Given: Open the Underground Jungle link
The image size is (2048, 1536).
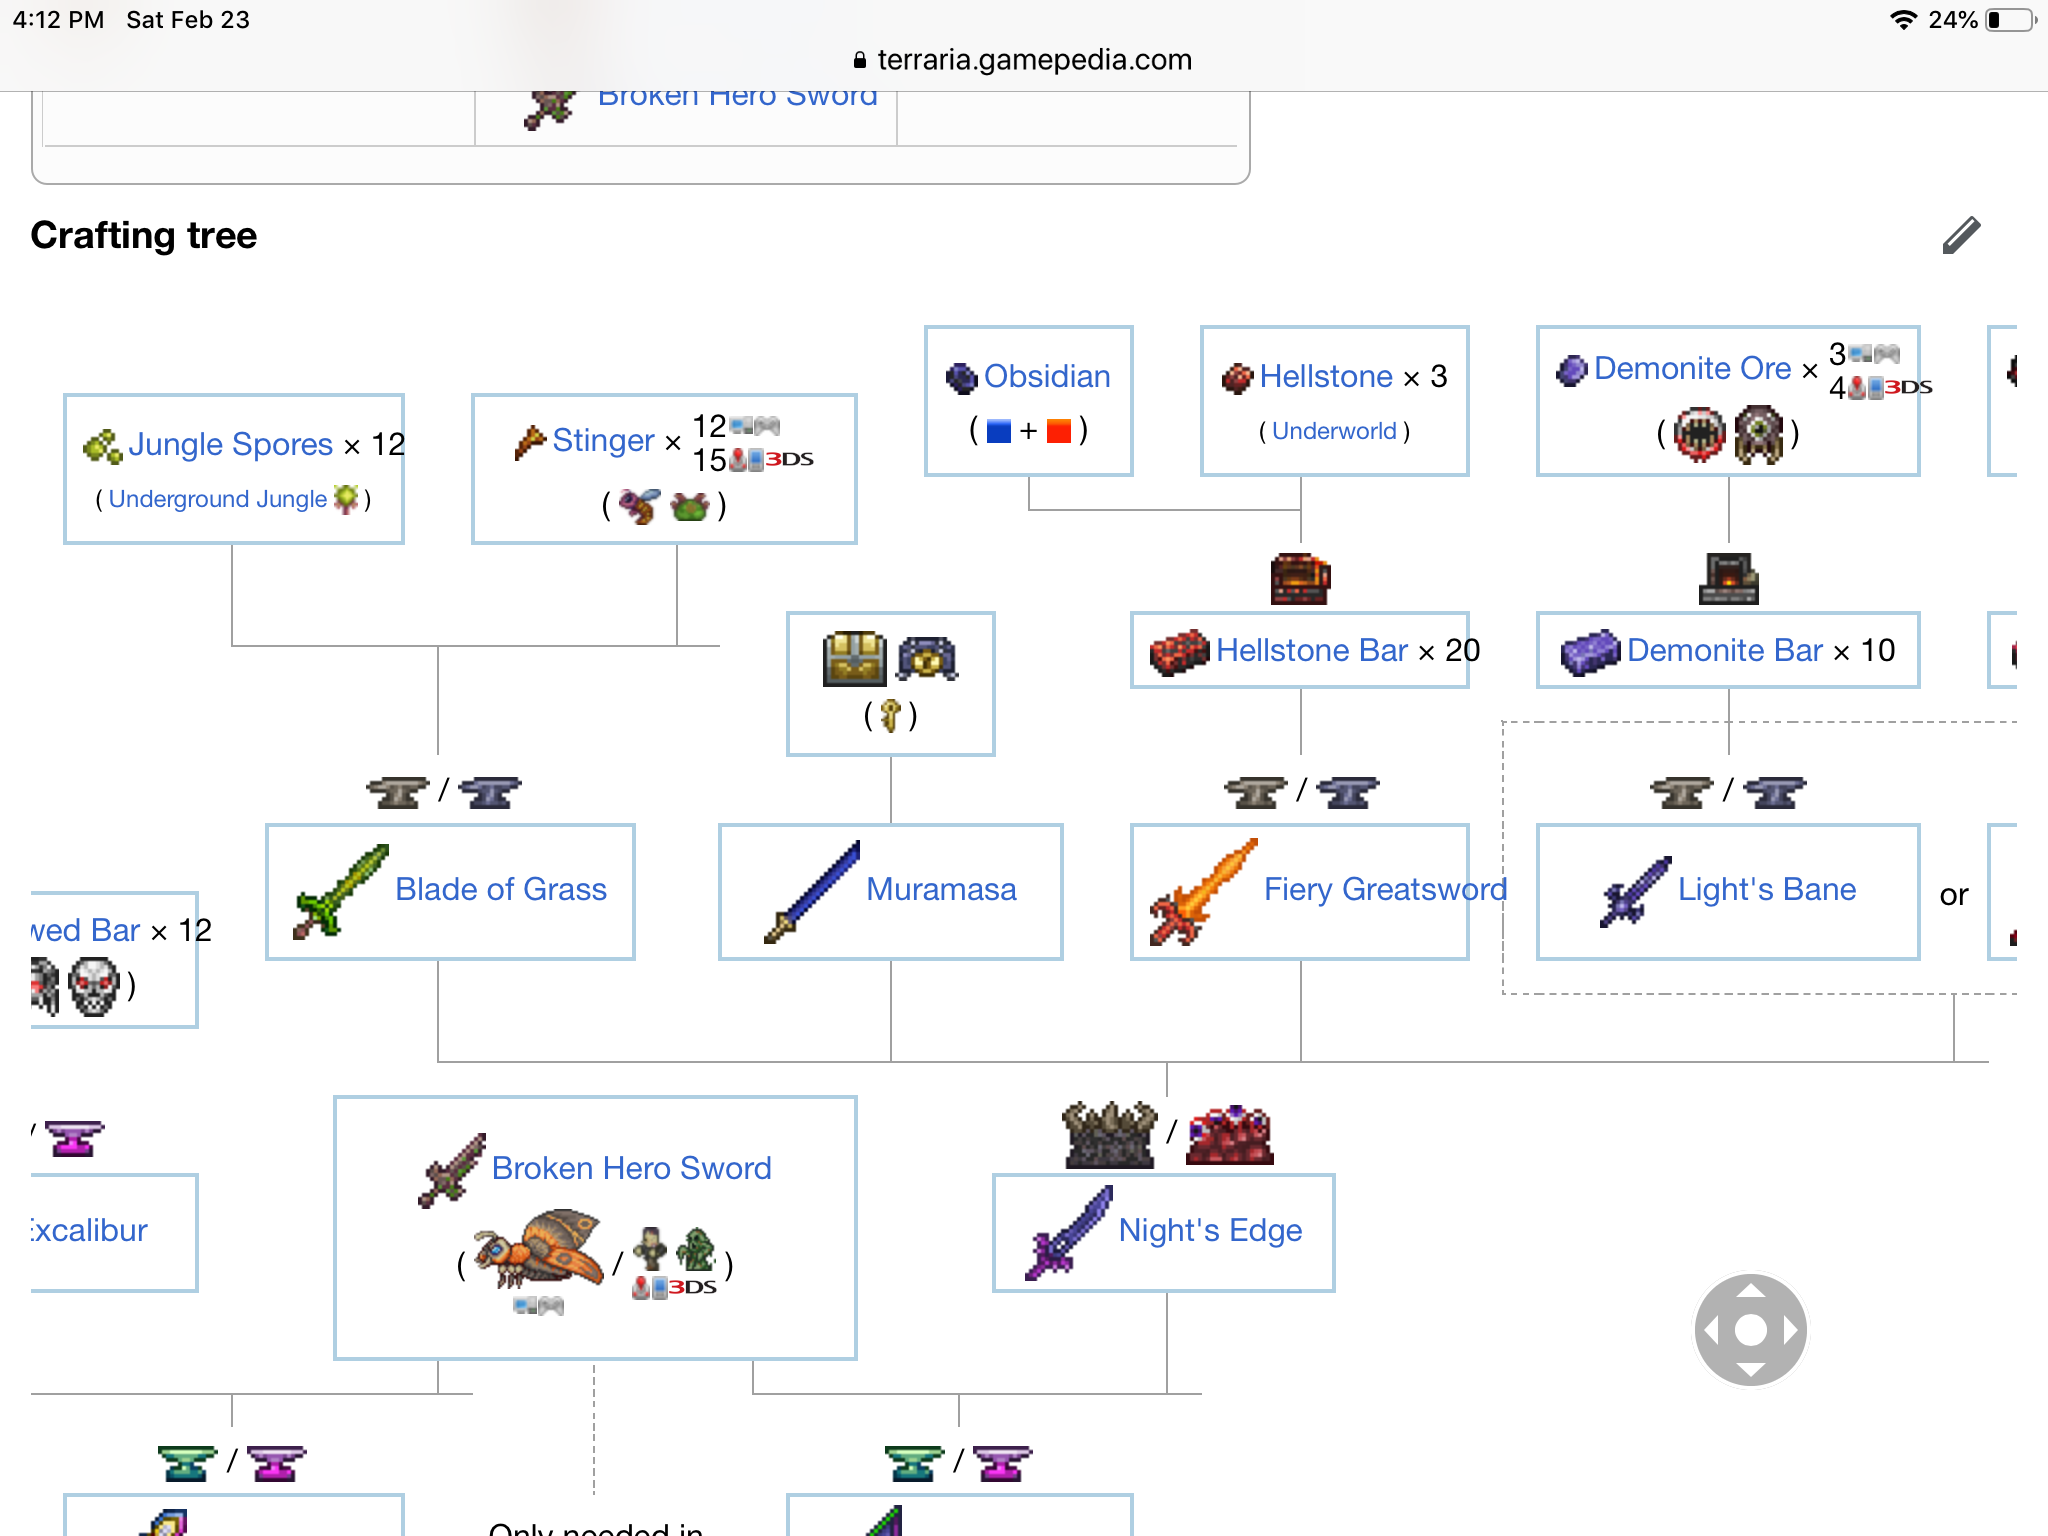Looking at the screenshot, I should 218,499.
